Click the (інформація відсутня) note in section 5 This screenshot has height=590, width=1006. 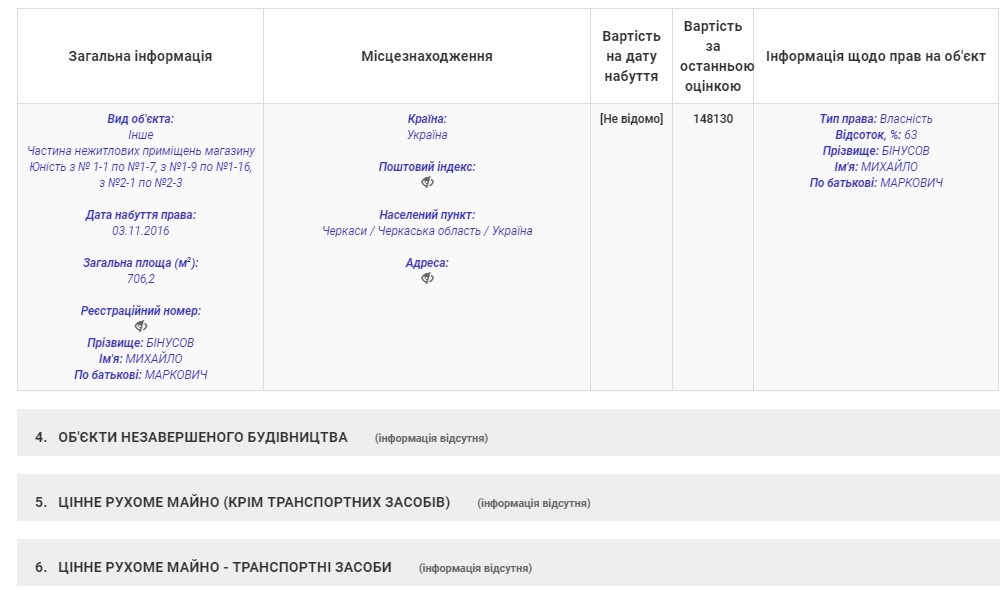tap(534, 503)
